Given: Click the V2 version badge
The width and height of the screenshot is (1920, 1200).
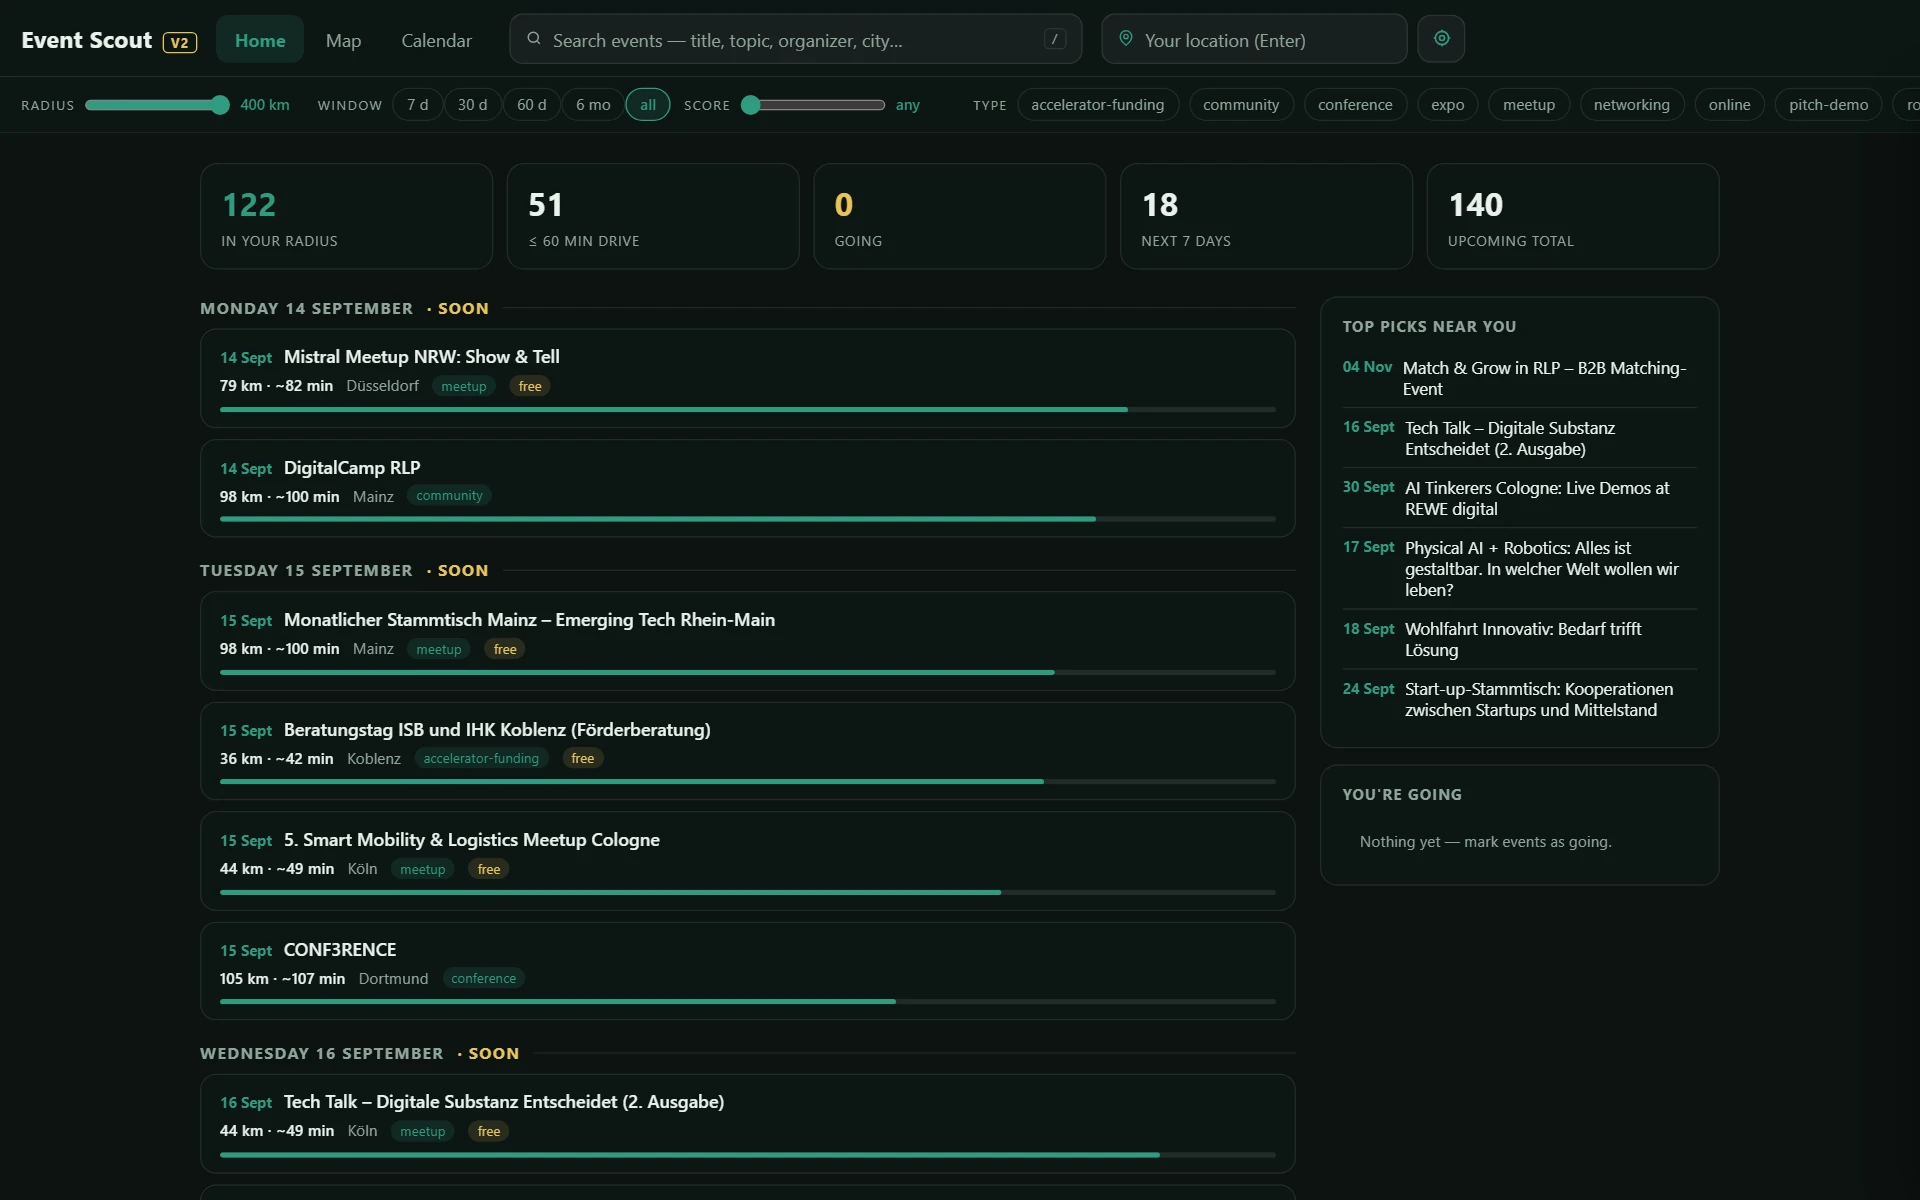Looking at the screenshot, I should click(x=180, y=42).
